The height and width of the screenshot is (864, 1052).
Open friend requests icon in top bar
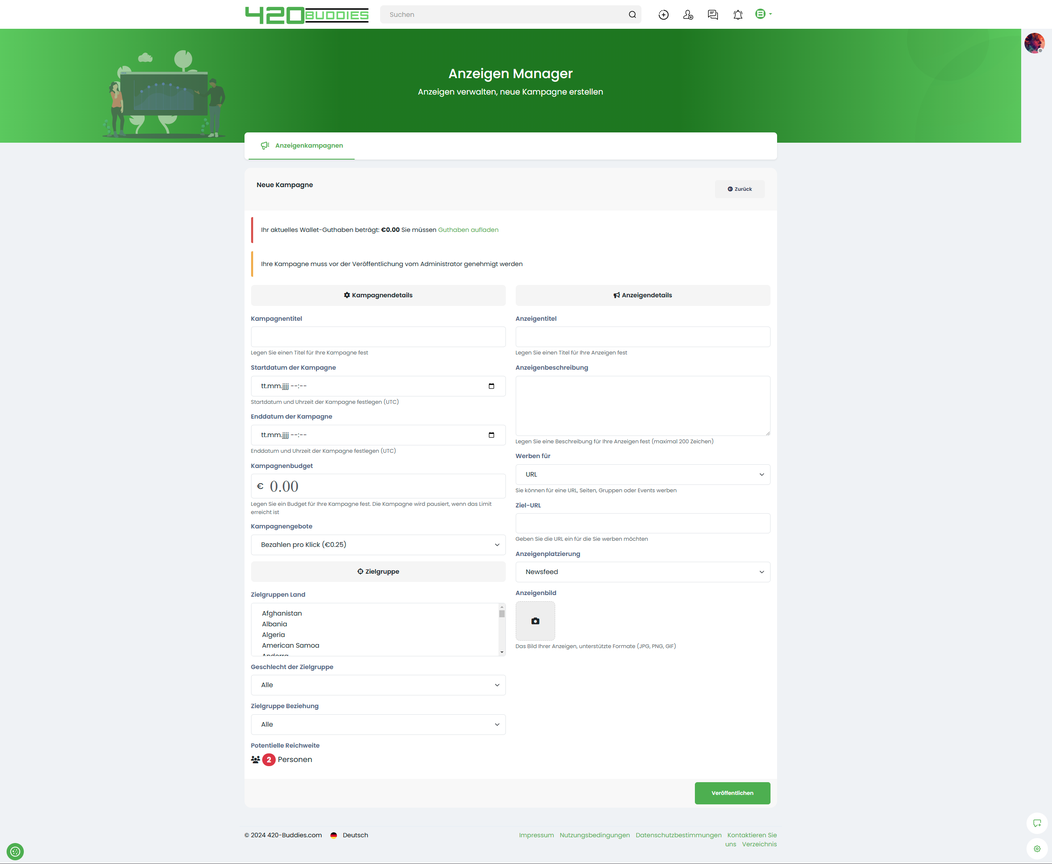click(x=688, y=15)
